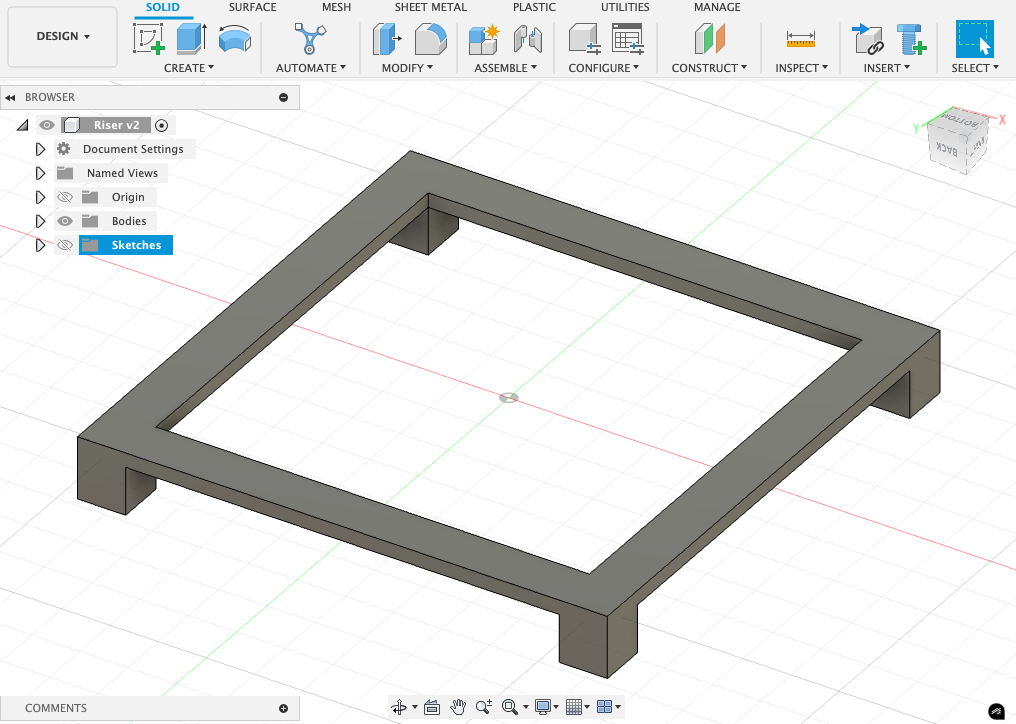The height and width of the screenshot is (724, 1016).
Task: Switch to the Utilities tab
Action: (625, 7)
